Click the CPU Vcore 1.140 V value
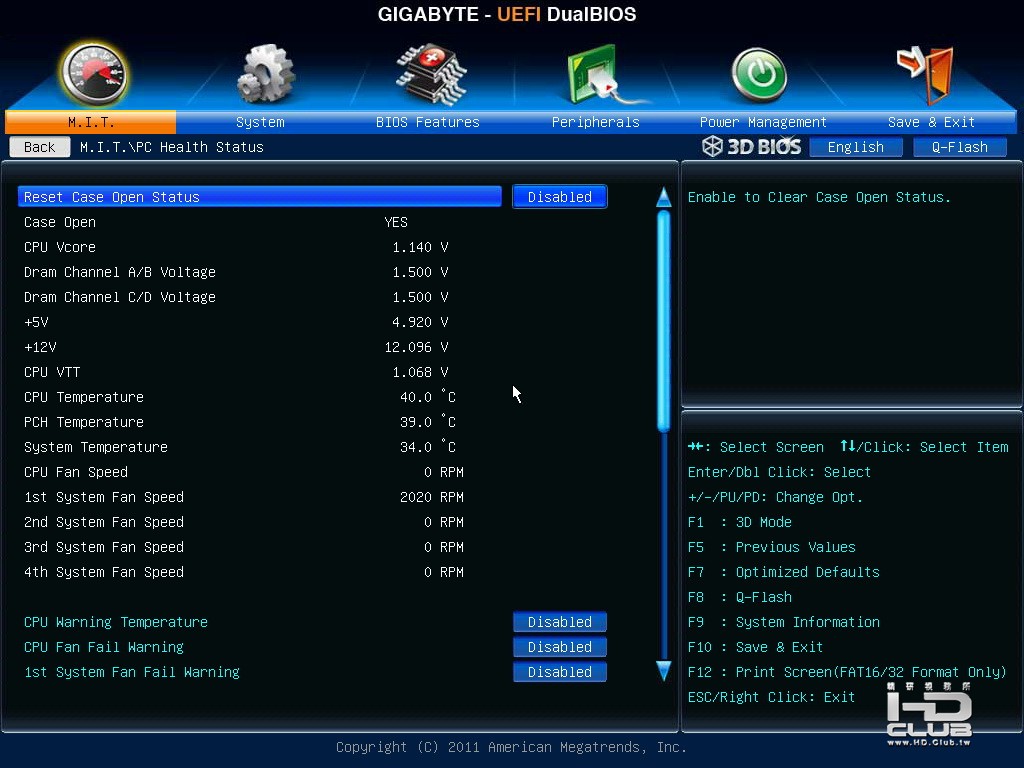The image size is (1024, 768). [420, 247]
